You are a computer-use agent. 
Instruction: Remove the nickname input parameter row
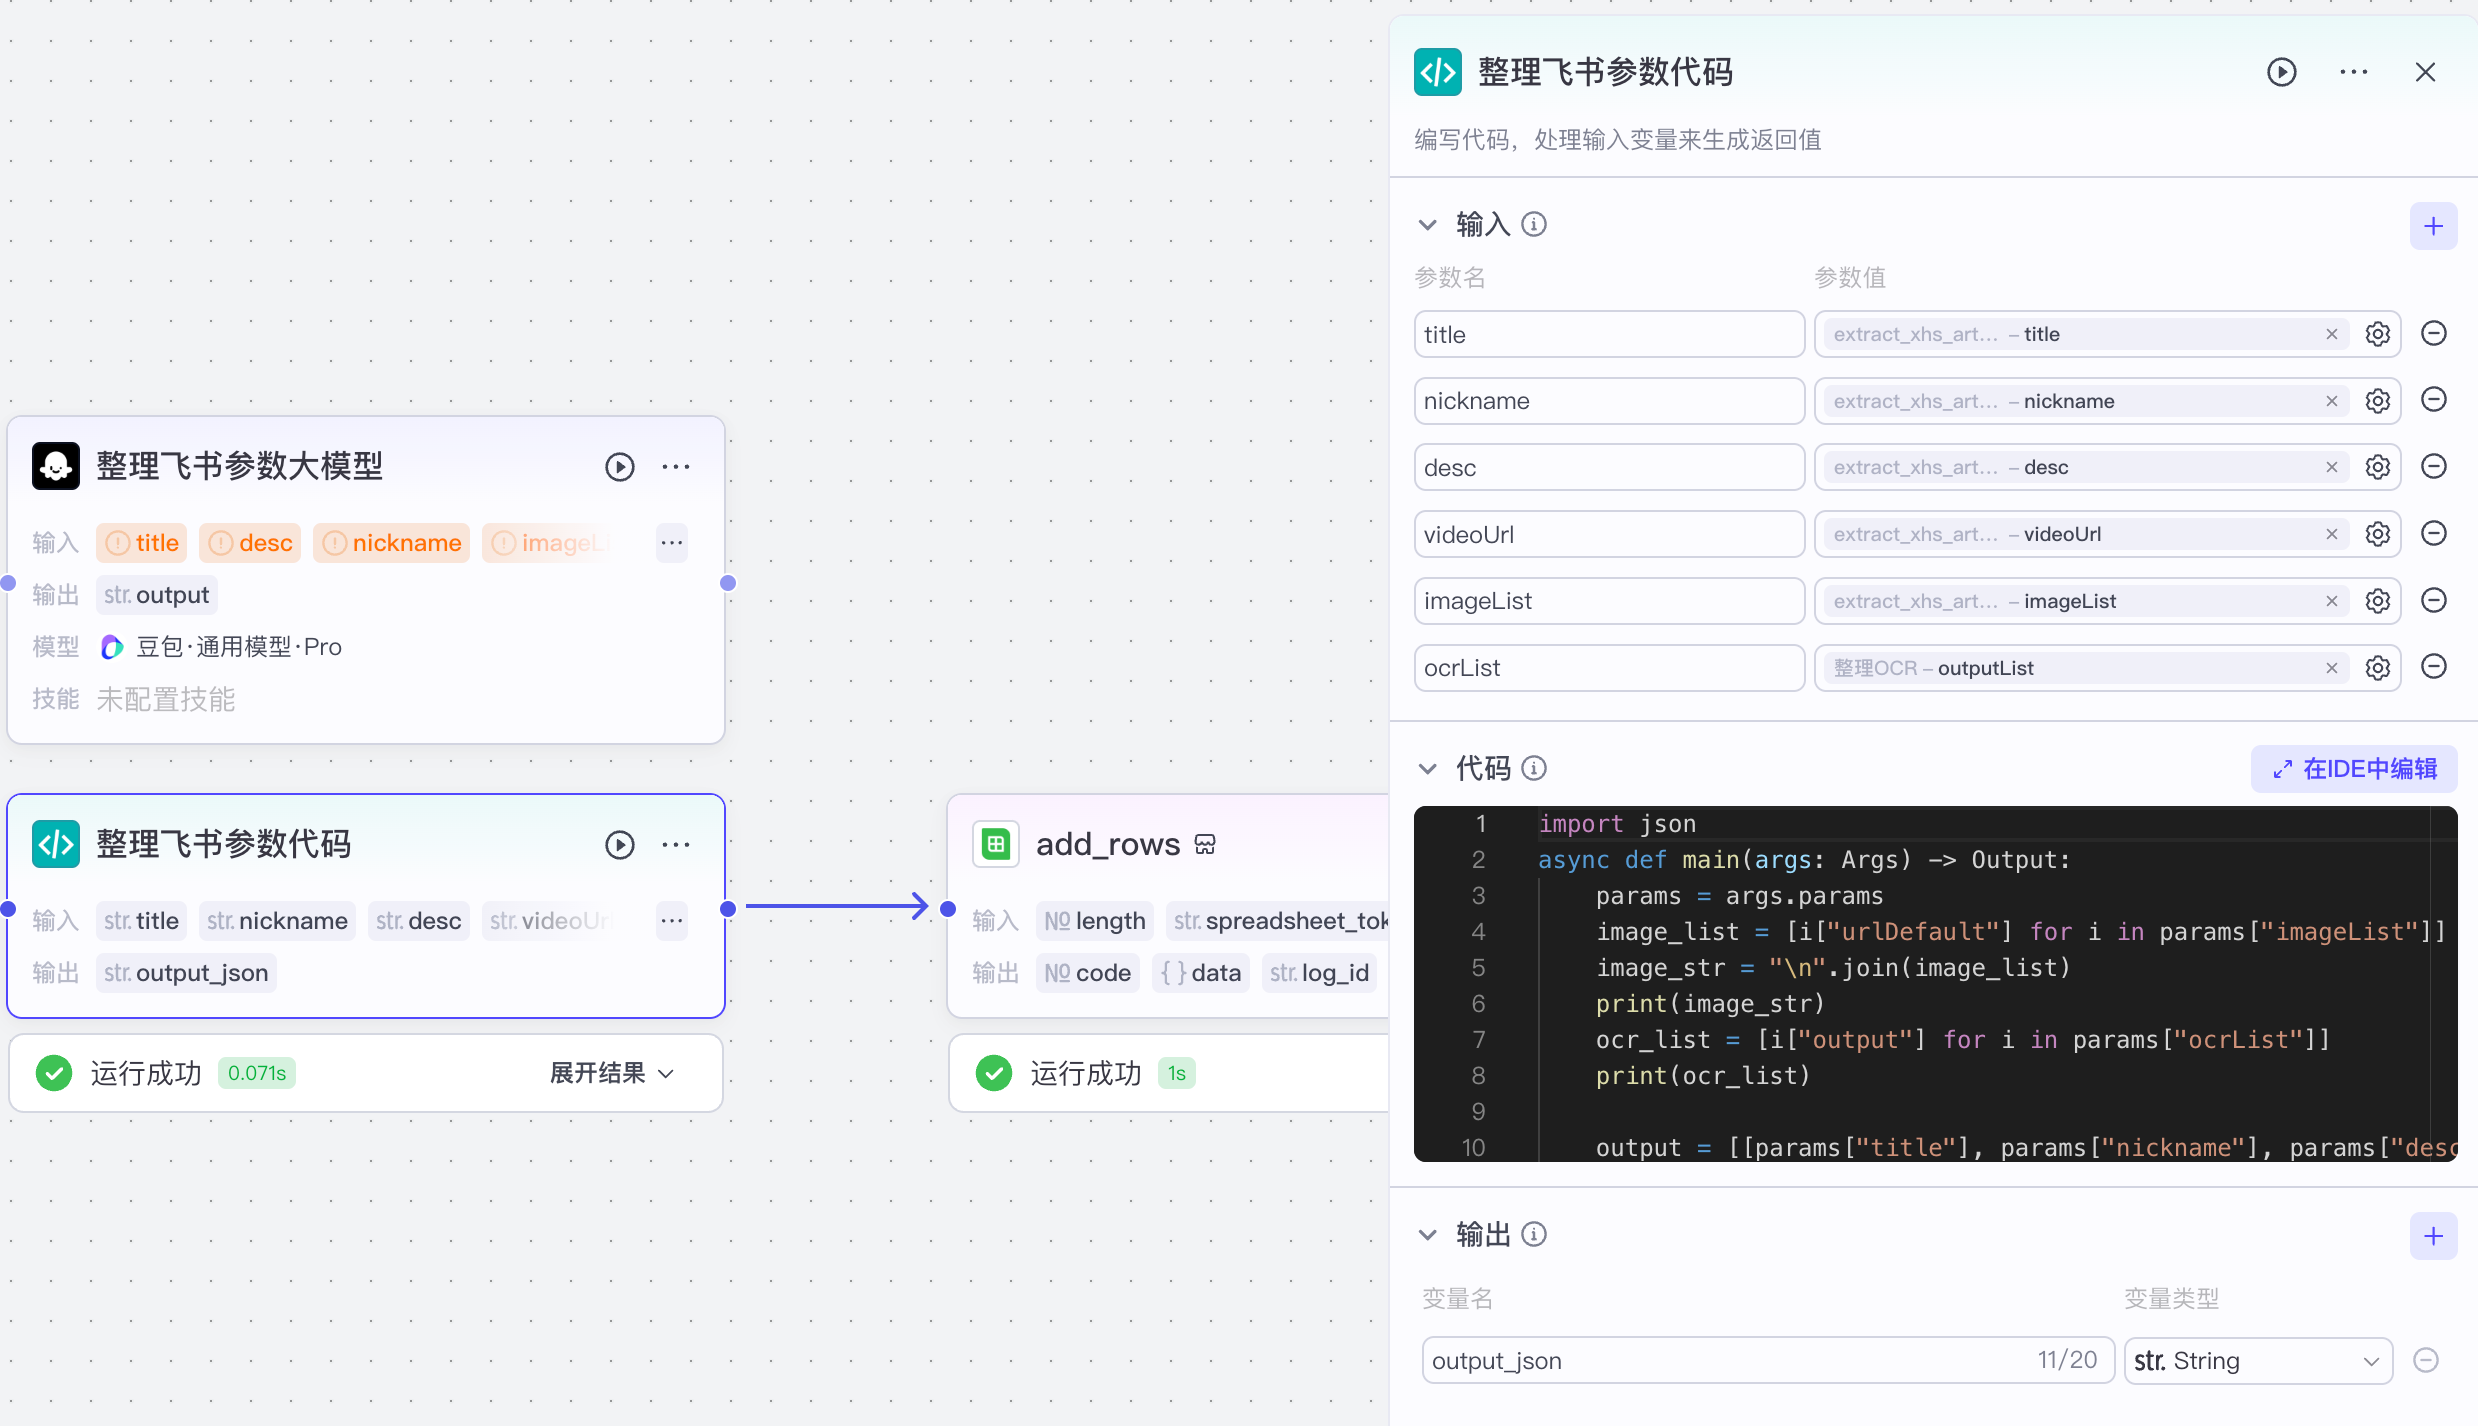2434,400
